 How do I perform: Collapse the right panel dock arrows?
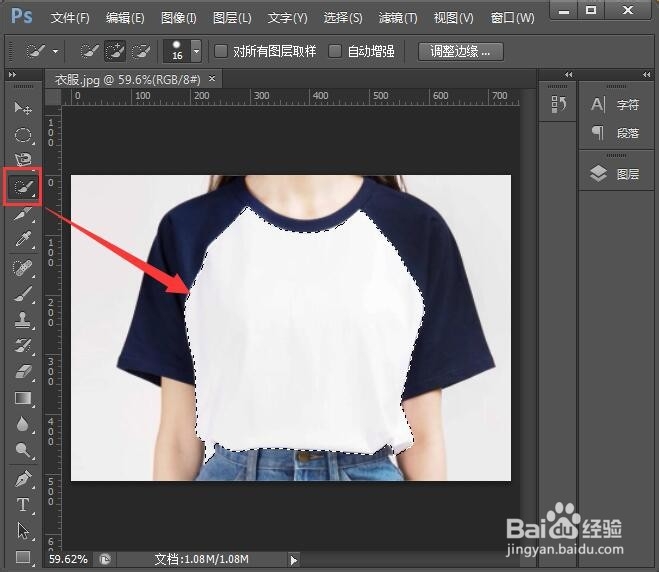tap(647, 74)
